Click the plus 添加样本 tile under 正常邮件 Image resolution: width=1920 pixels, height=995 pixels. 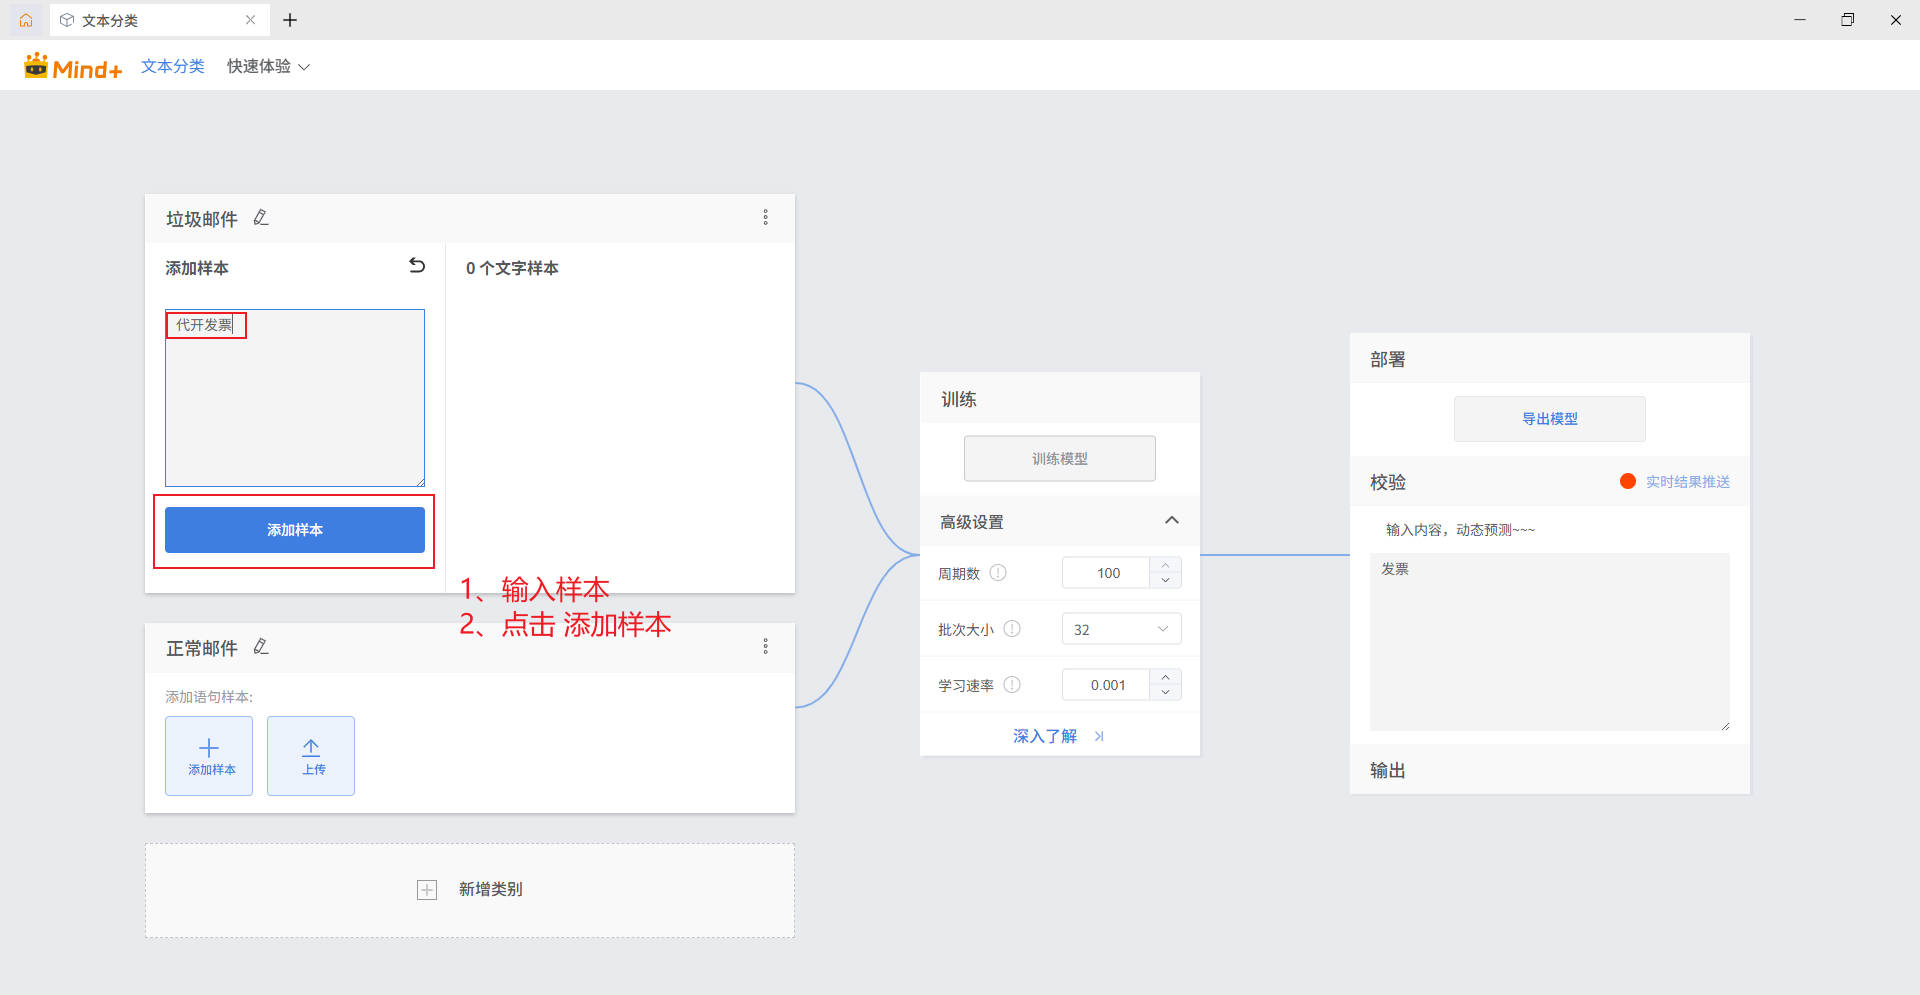pyautogui.click(x=209, y=756)
